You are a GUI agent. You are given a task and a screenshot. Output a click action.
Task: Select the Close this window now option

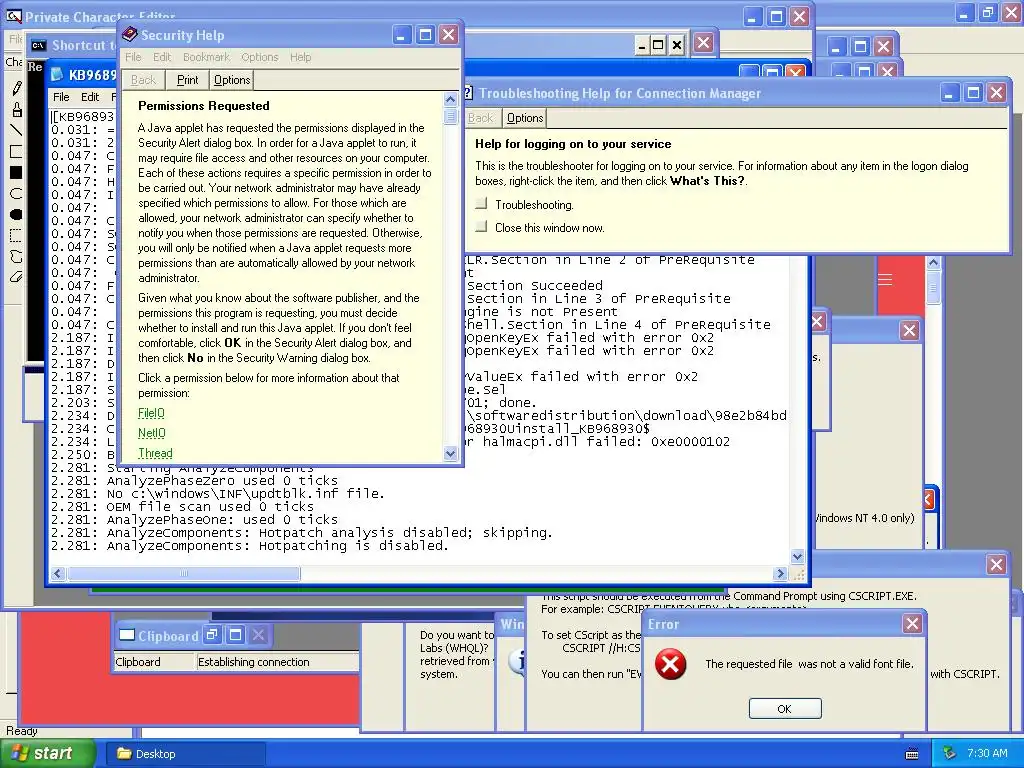(x=481, y=227)
